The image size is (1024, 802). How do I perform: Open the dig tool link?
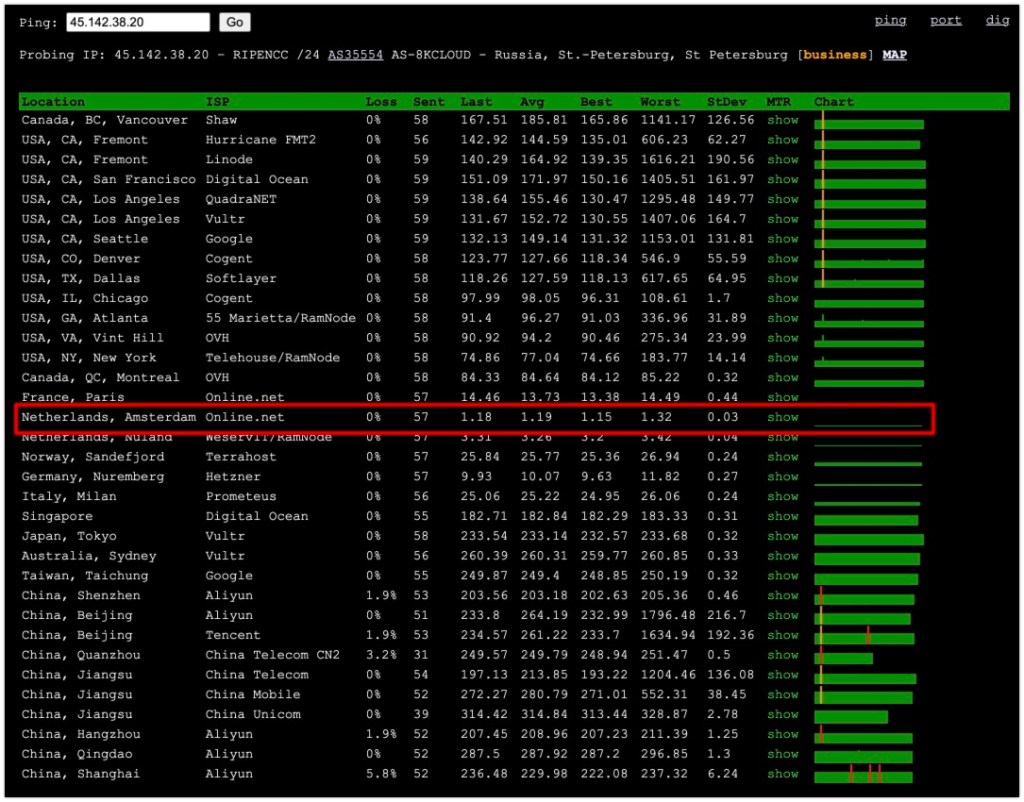[997, 20]
